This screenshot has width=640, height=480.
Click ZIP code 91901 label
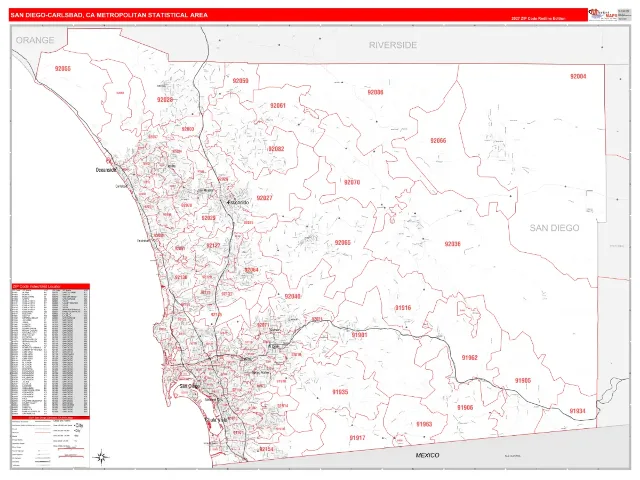click(x=360, y=335)
